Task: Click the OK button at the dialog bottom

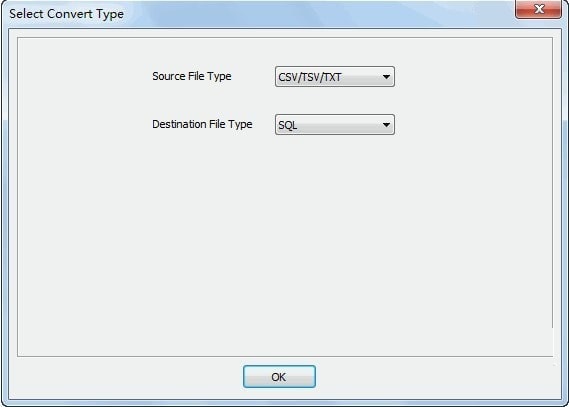Action: 279,377
